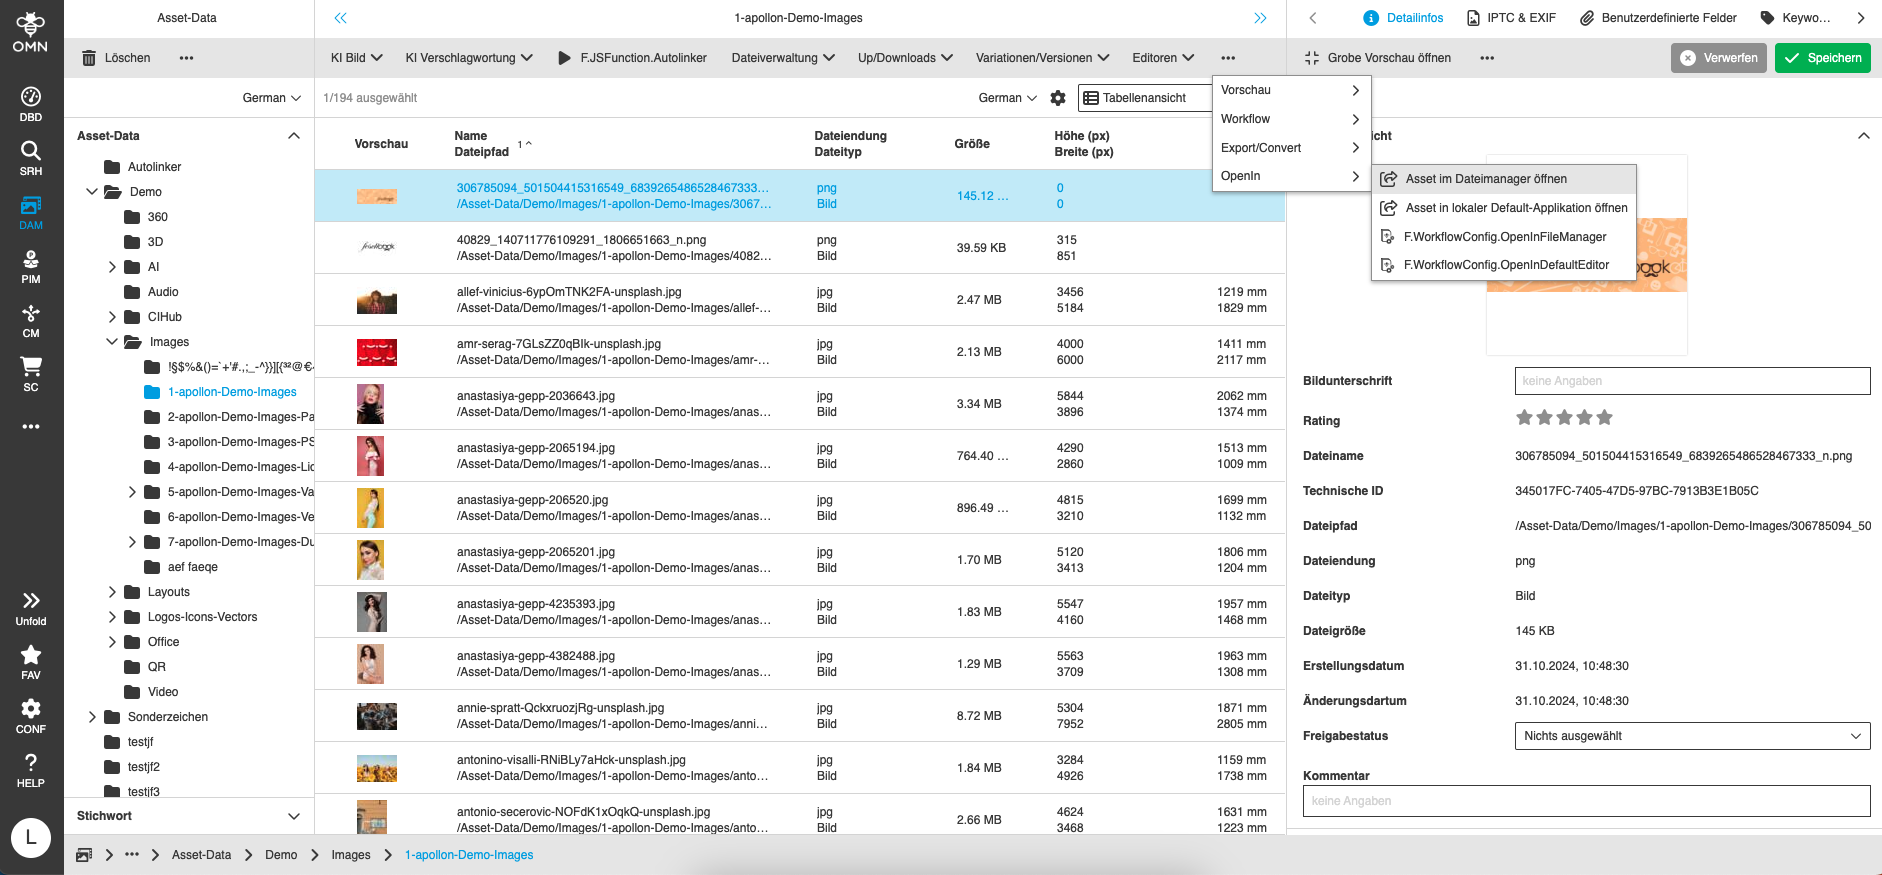
Task: Open Editoren dropdown
Action: (1163, 58)
